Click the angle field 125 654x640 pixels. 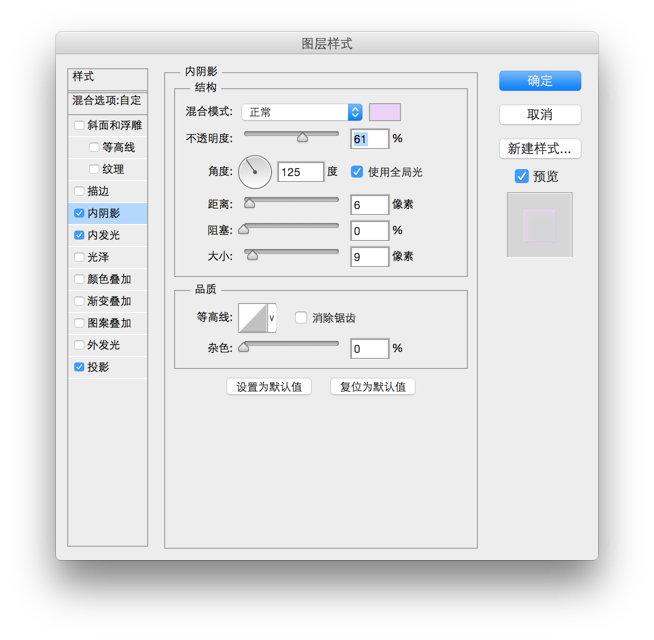point(301,172)
